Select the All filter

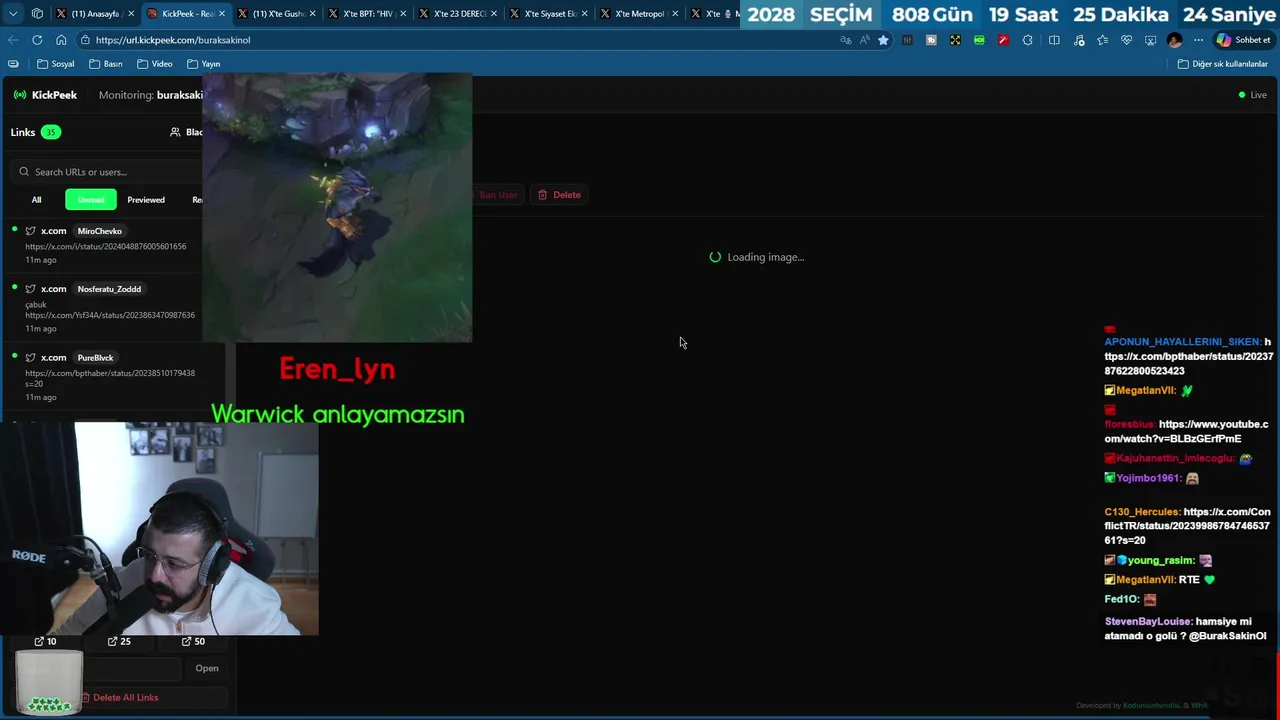36,200
